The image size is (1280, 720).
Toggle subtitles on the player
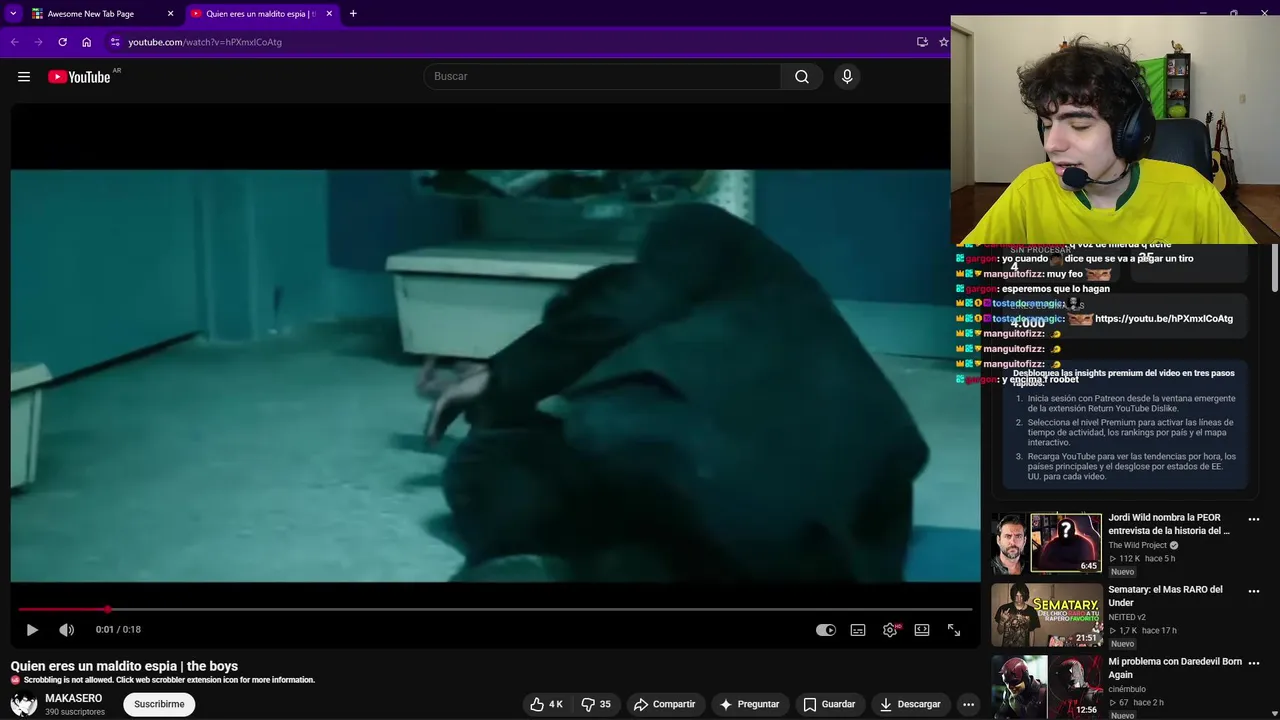(858, 630)
